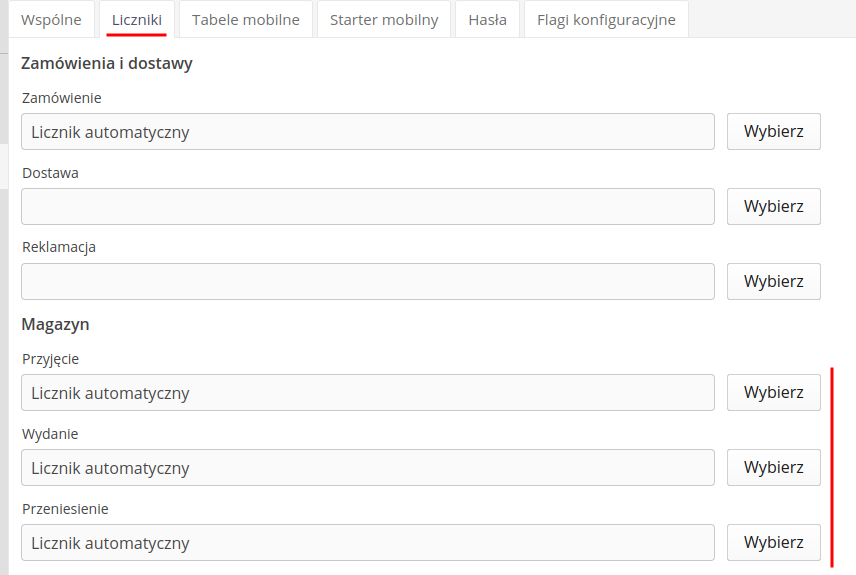Show the Flagi konfiguracyjne tab

point(606,19)
